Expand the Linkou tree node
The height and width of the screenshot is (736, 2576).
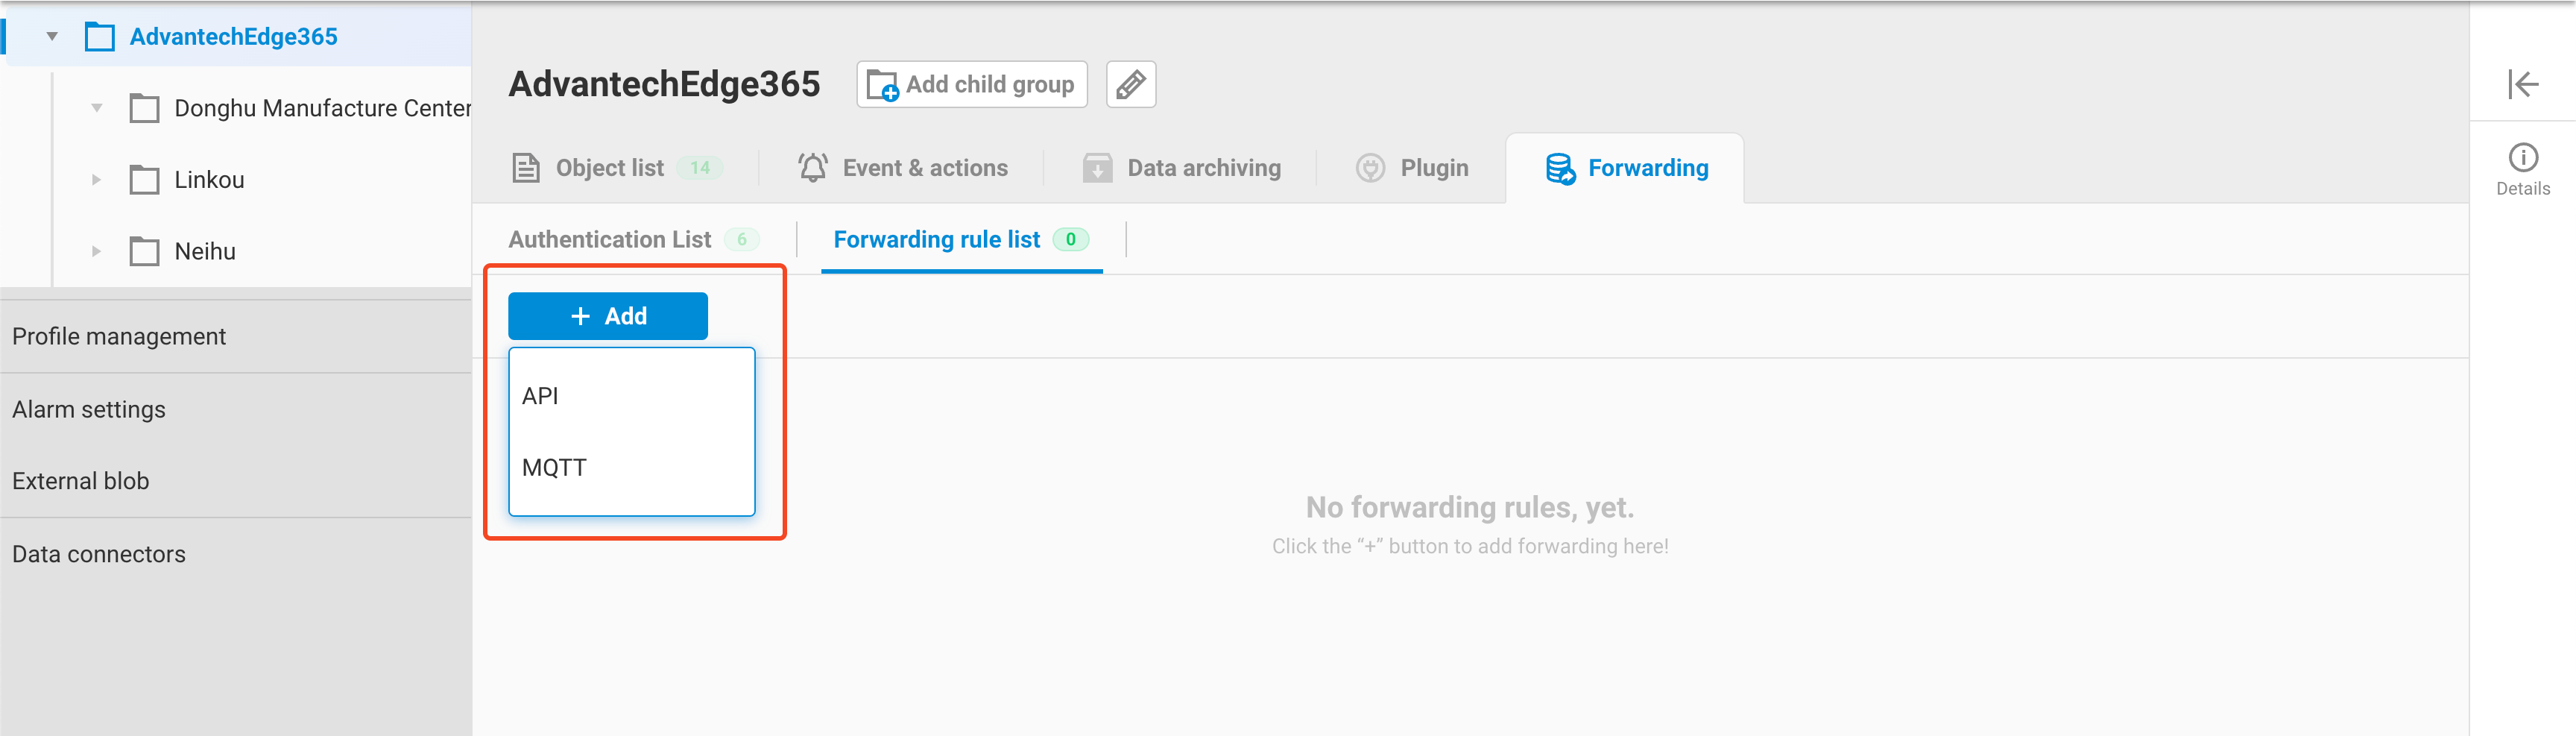tap(96, 179)
